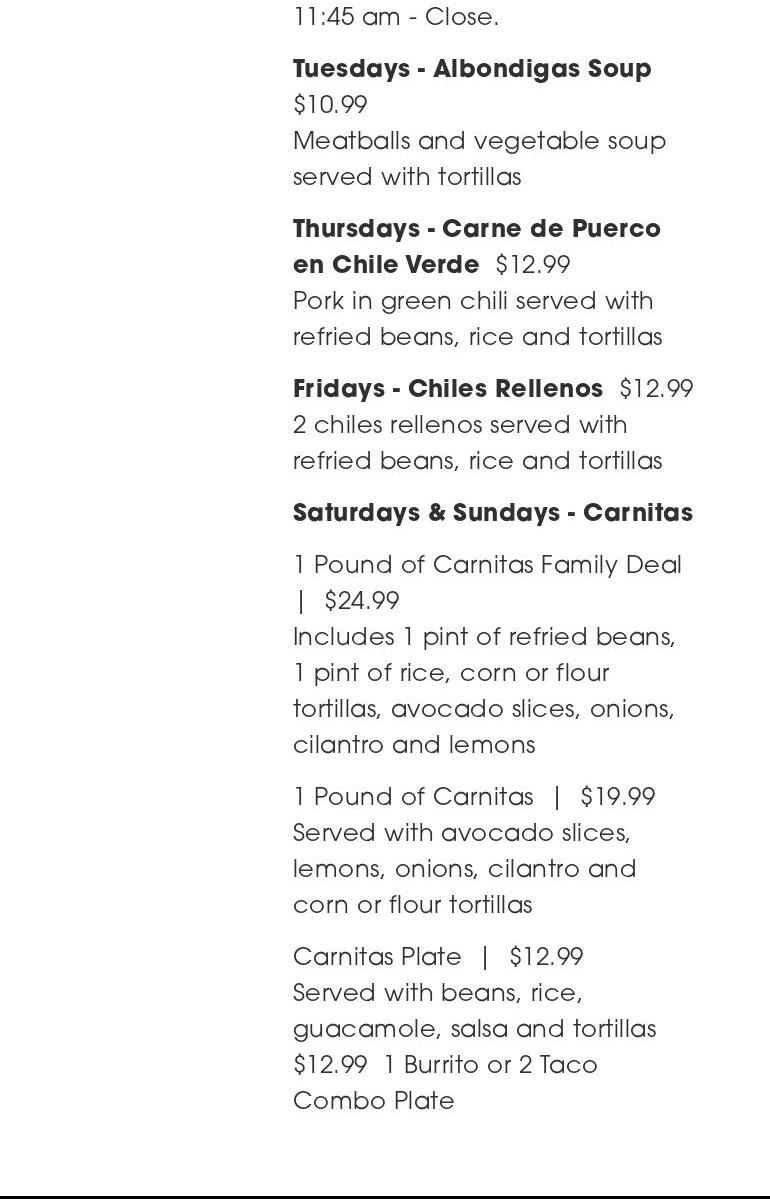Click the "2 chiles rellenos served with" description
This screenshot has height=1199, width=770.
(x=460, y=425)
